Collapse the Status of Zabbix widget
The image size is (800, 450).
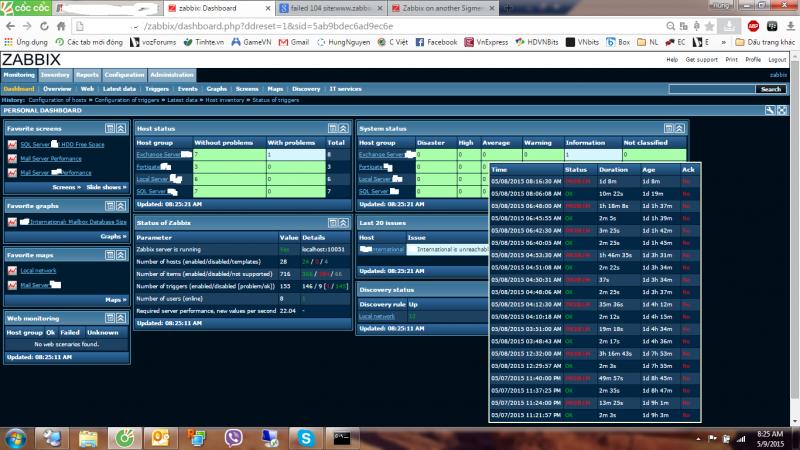click(344, 222)
